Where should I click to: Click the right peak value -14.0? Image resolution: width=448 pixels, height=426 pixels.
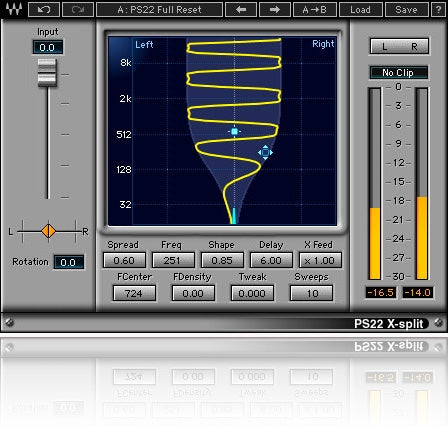(x=418, y=292)
